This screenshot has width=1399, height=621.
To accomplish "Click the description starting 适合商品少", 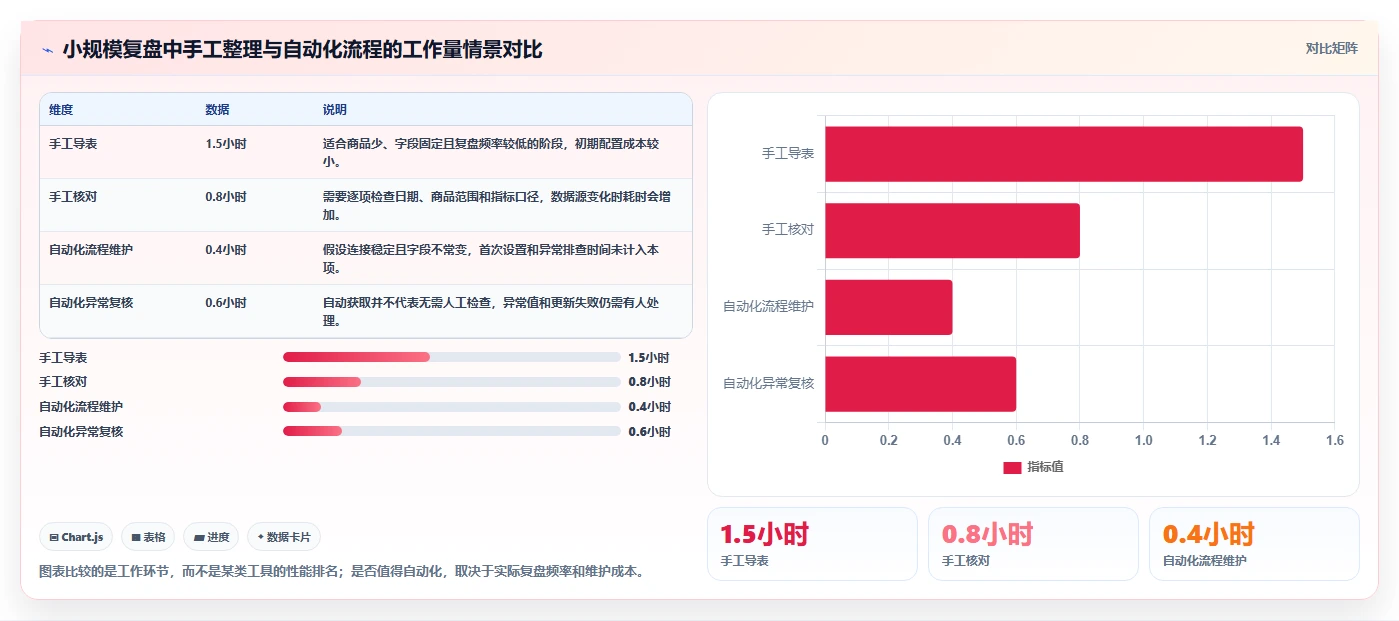I will click(x=490, y=152).
